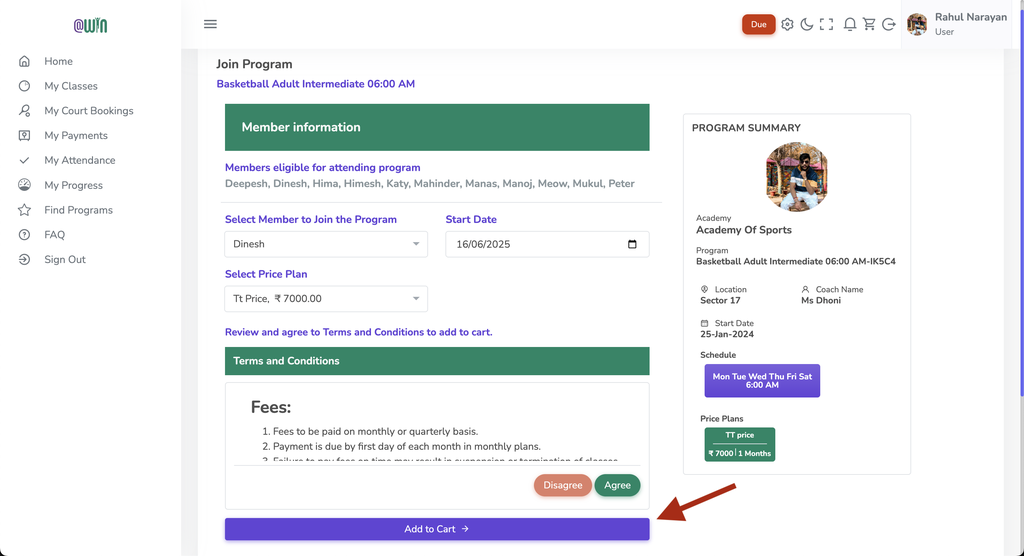Image resolution: width=1024 pixels, height=556 pixels.
Task: Open the calendar picker in Start Date
Action: [632, 244]
